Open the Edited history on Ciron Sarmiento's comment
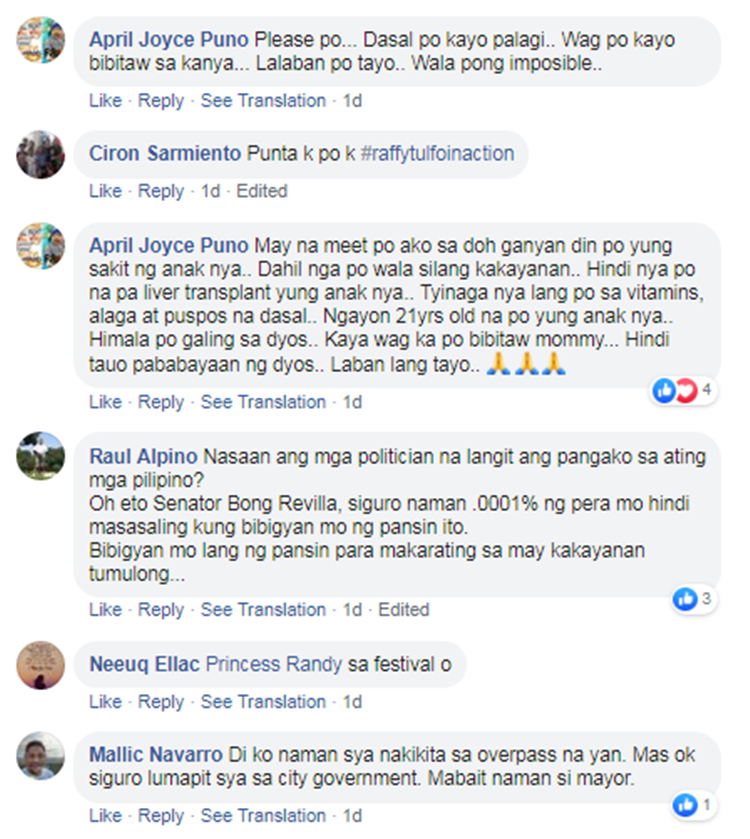Screen dimensions: 750x839 coord(262,191)
